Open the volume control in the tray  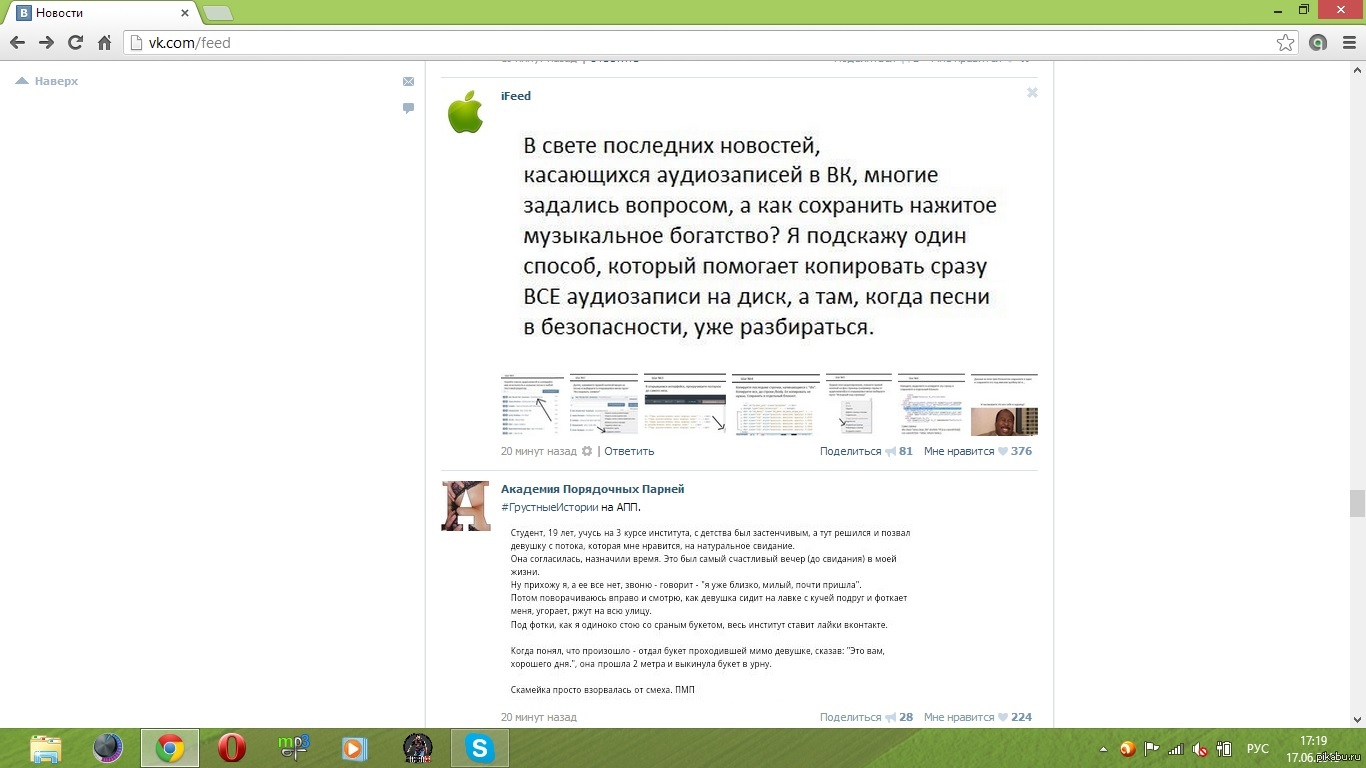coord(1200,749)
